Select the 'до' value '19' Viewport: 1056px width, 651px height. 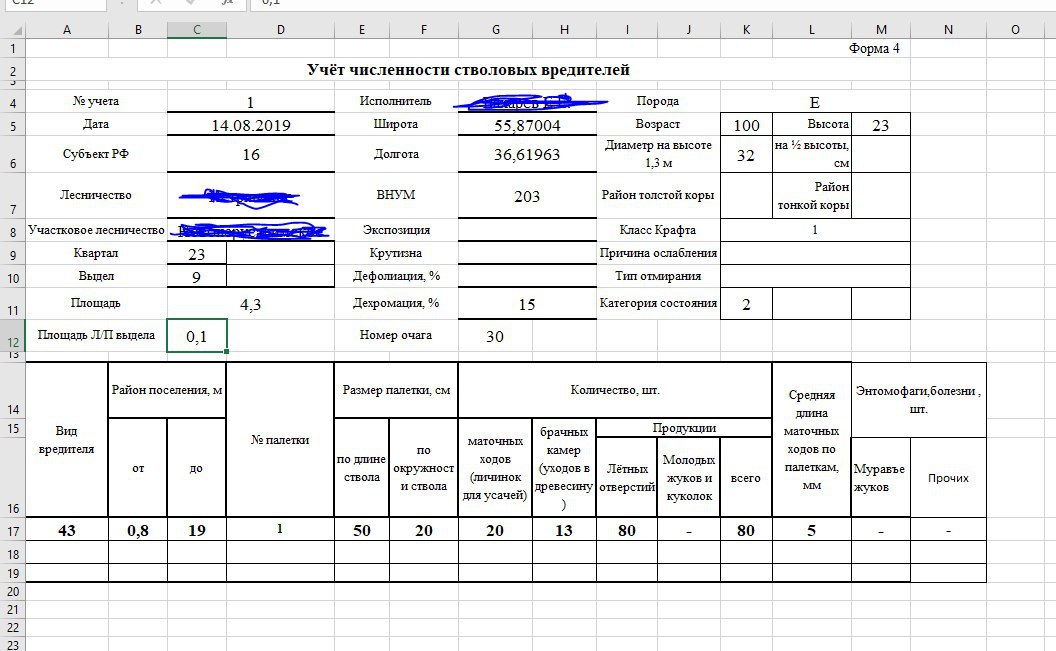coord(197,530)
